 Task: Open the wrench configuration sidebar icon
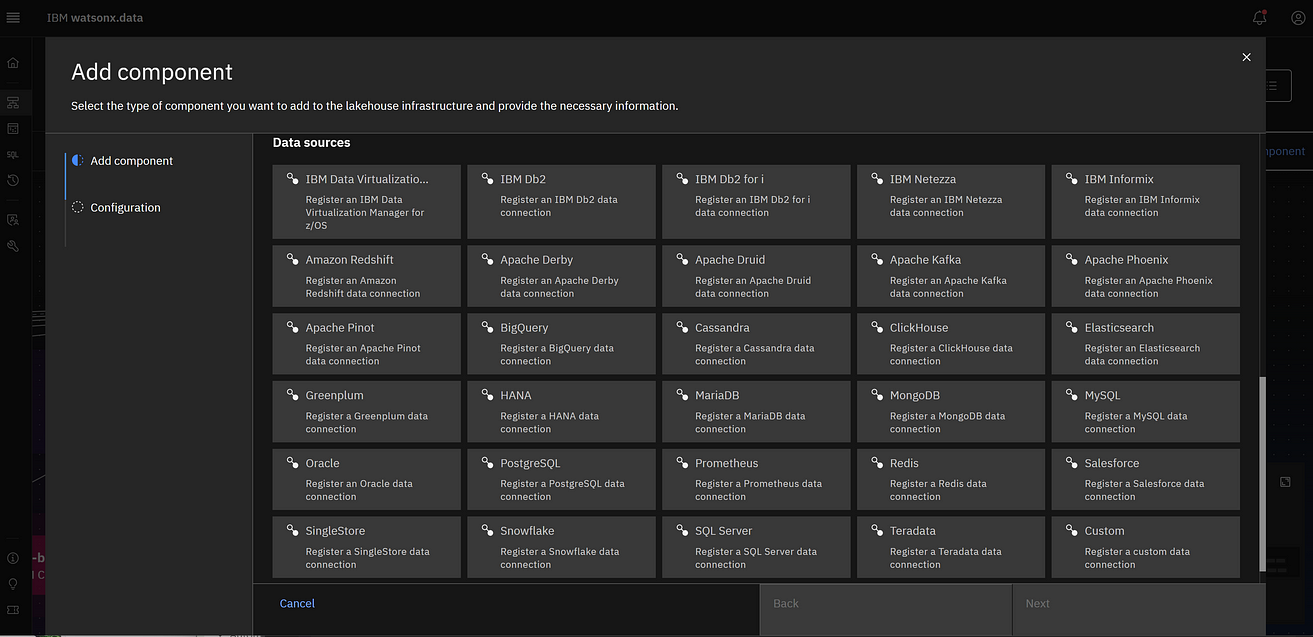pos(13,246)
